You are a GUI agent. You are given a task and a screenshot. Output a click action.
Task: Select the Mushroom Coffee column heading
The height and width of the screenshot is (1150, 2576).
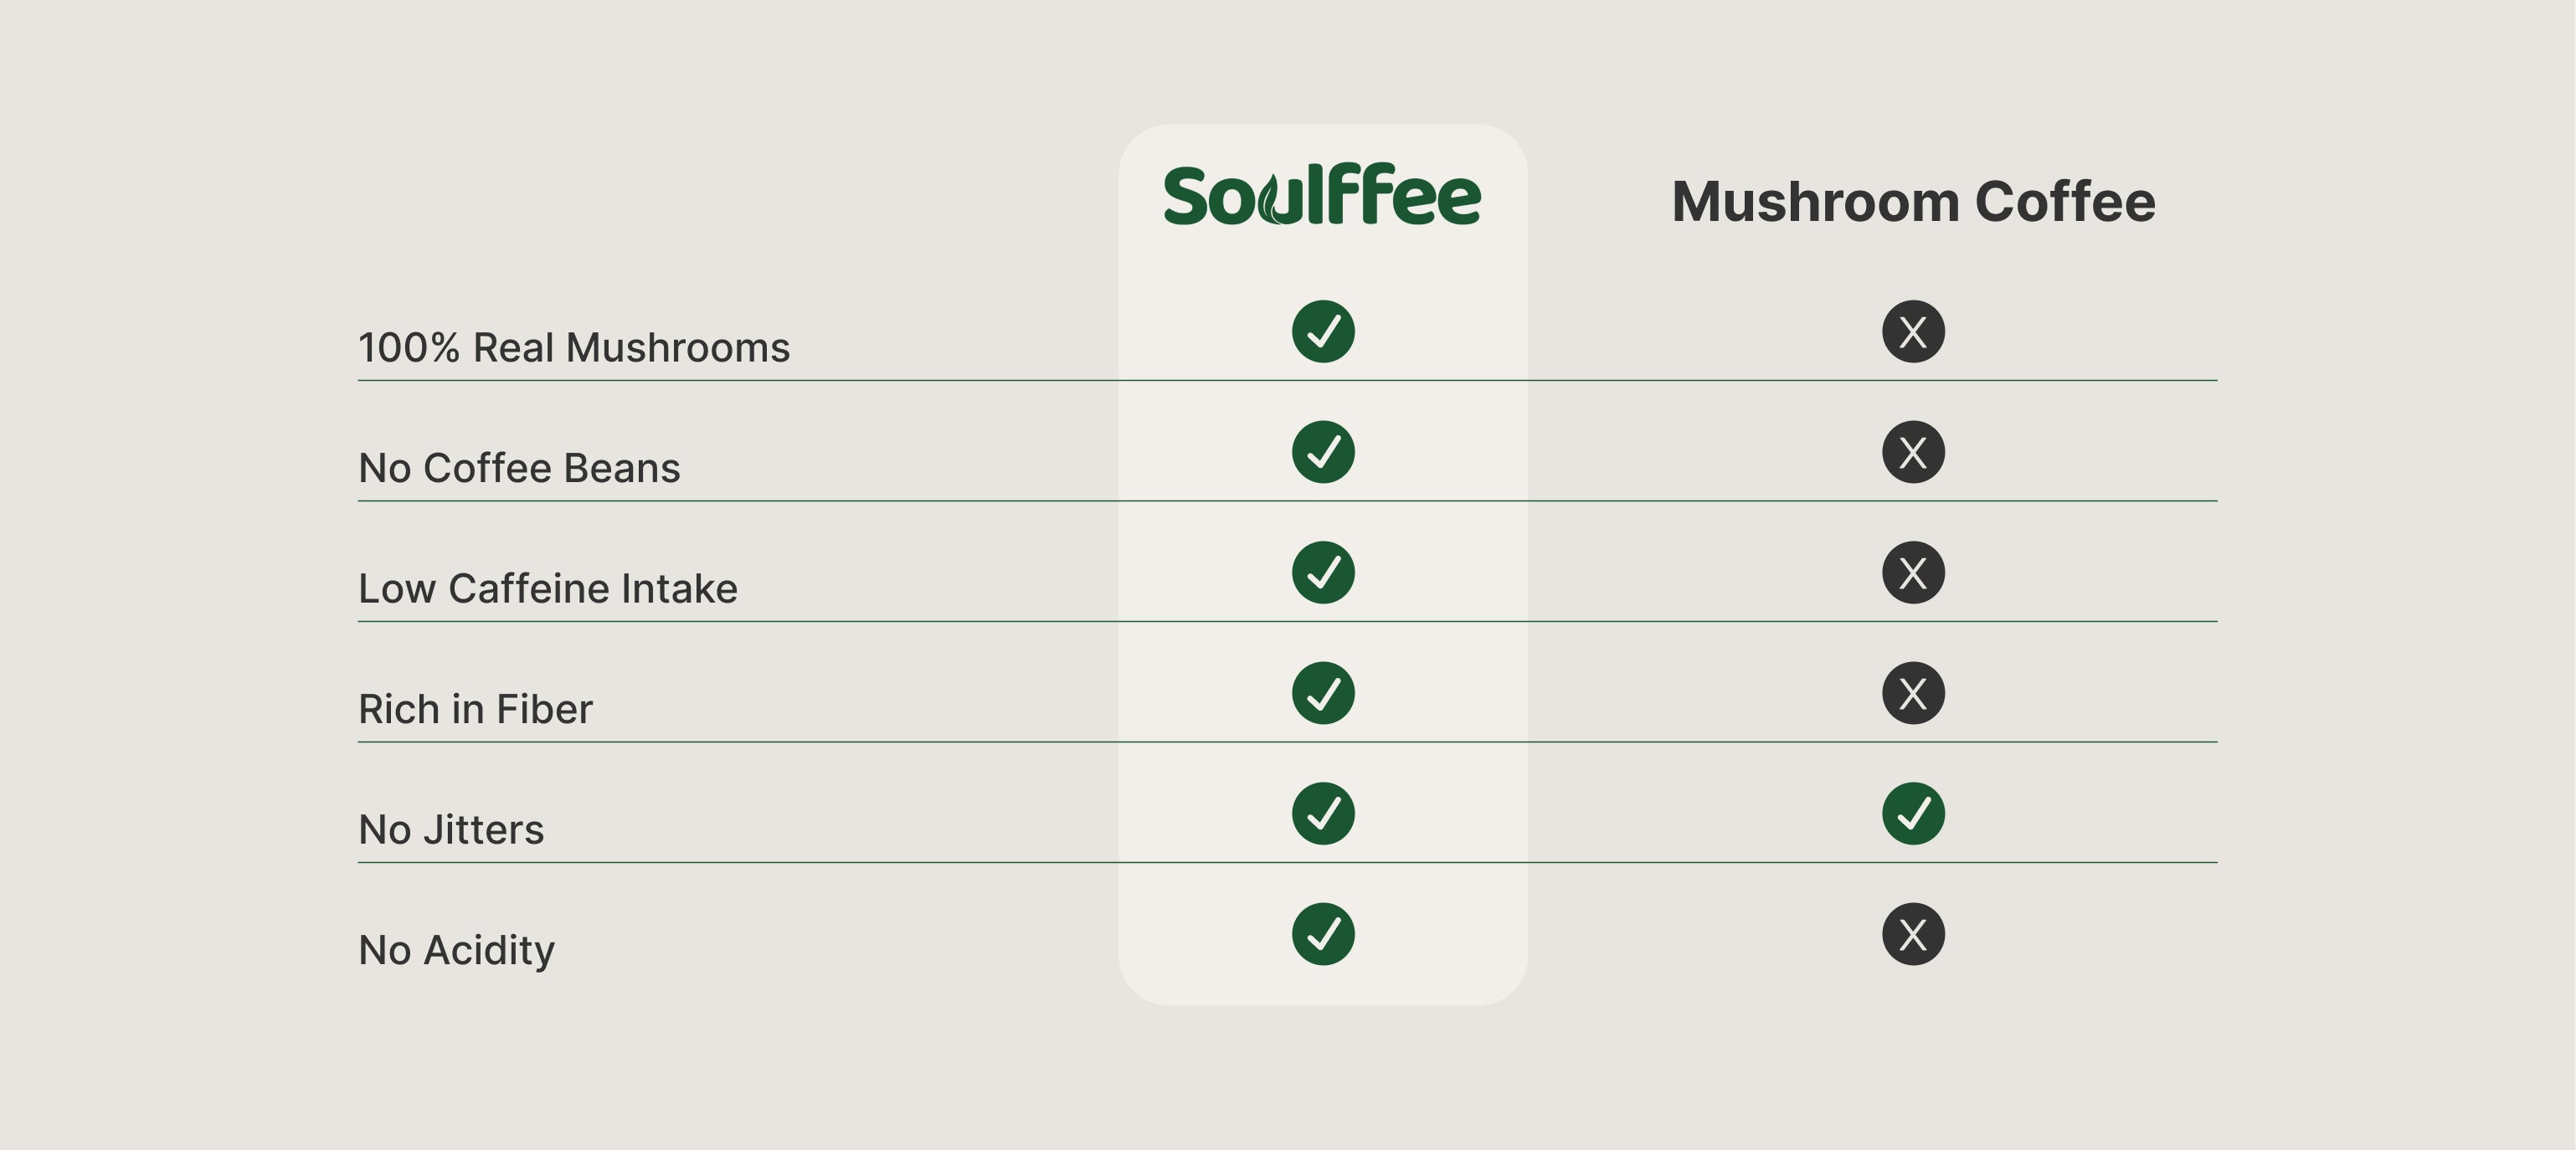[1913, 201]
